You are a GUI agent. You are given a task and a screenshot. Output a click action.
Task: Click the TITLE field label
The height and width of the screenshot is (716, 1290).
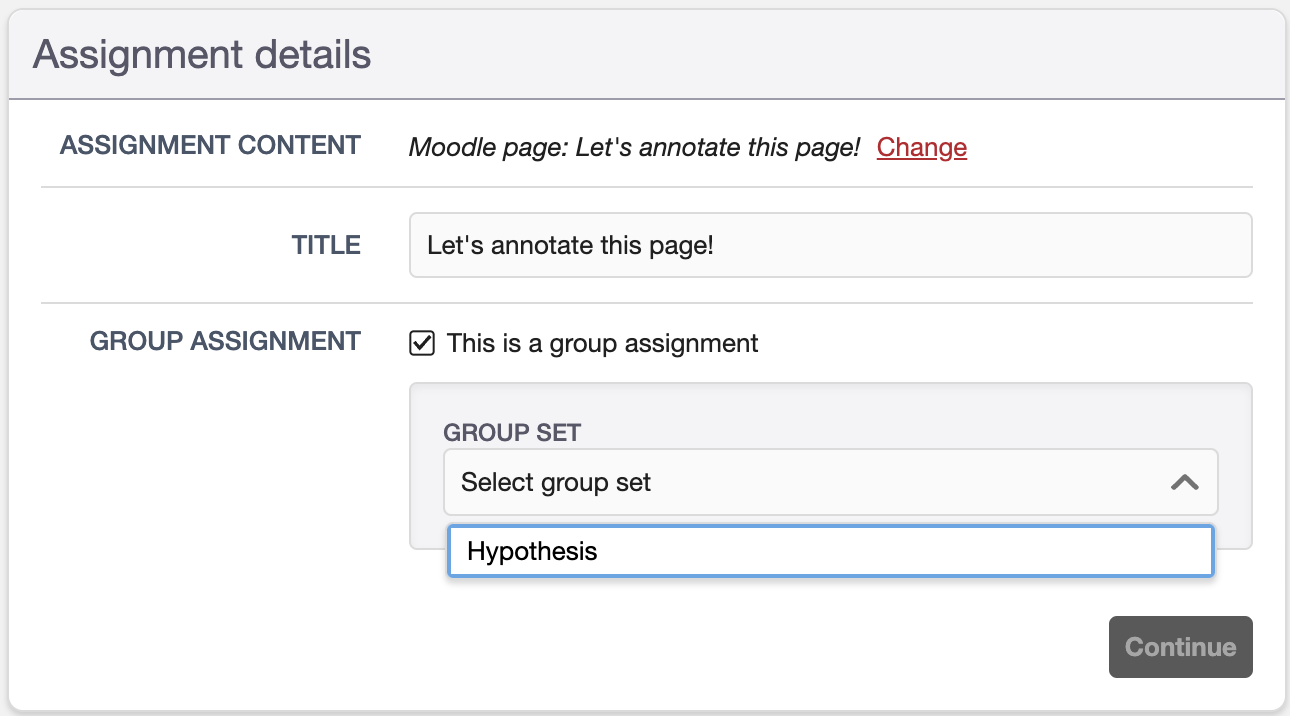pyautogui.click(x=326, y=245)
